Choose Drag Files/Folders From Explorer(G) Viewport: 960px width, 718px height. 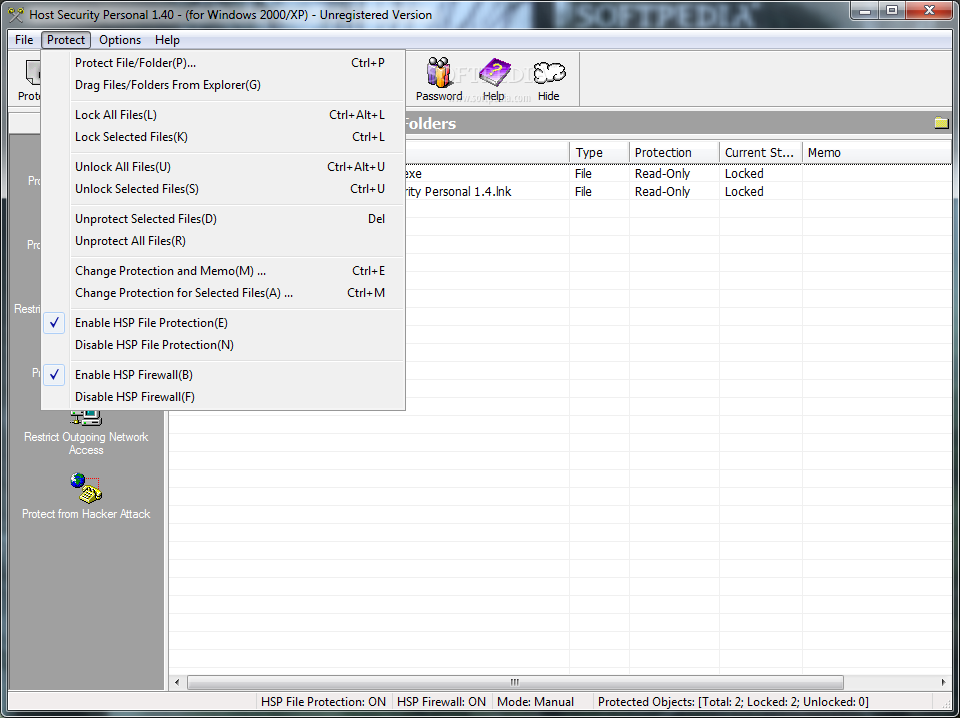pos(223,85)
